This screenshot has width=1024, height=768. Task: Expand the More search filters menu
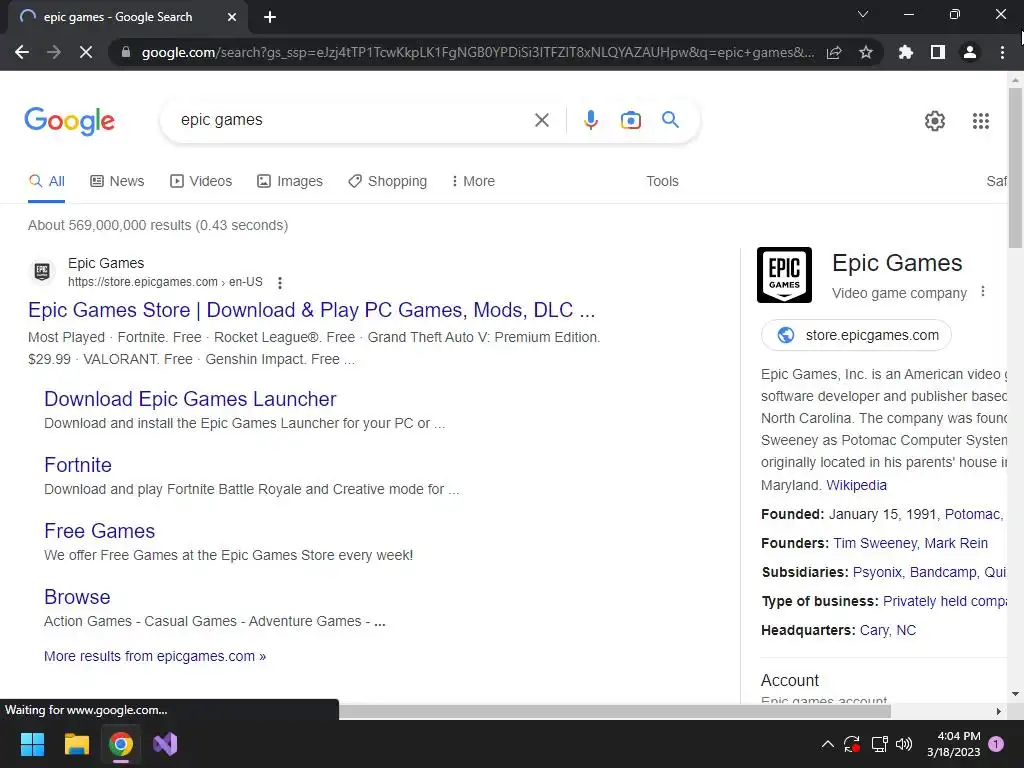click(473, 181)
